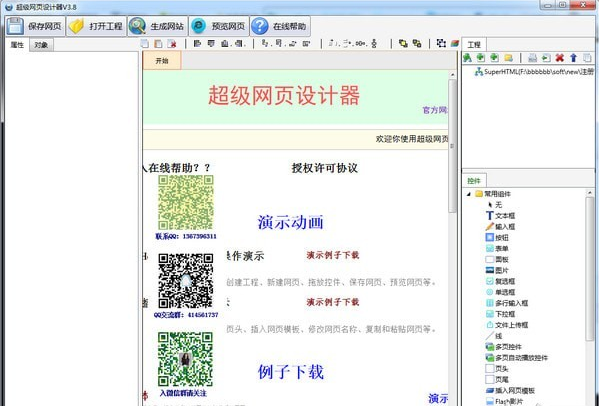
Task: Click the delete page icon with red X
Action: pyautogui.click(x=172, y=44)
